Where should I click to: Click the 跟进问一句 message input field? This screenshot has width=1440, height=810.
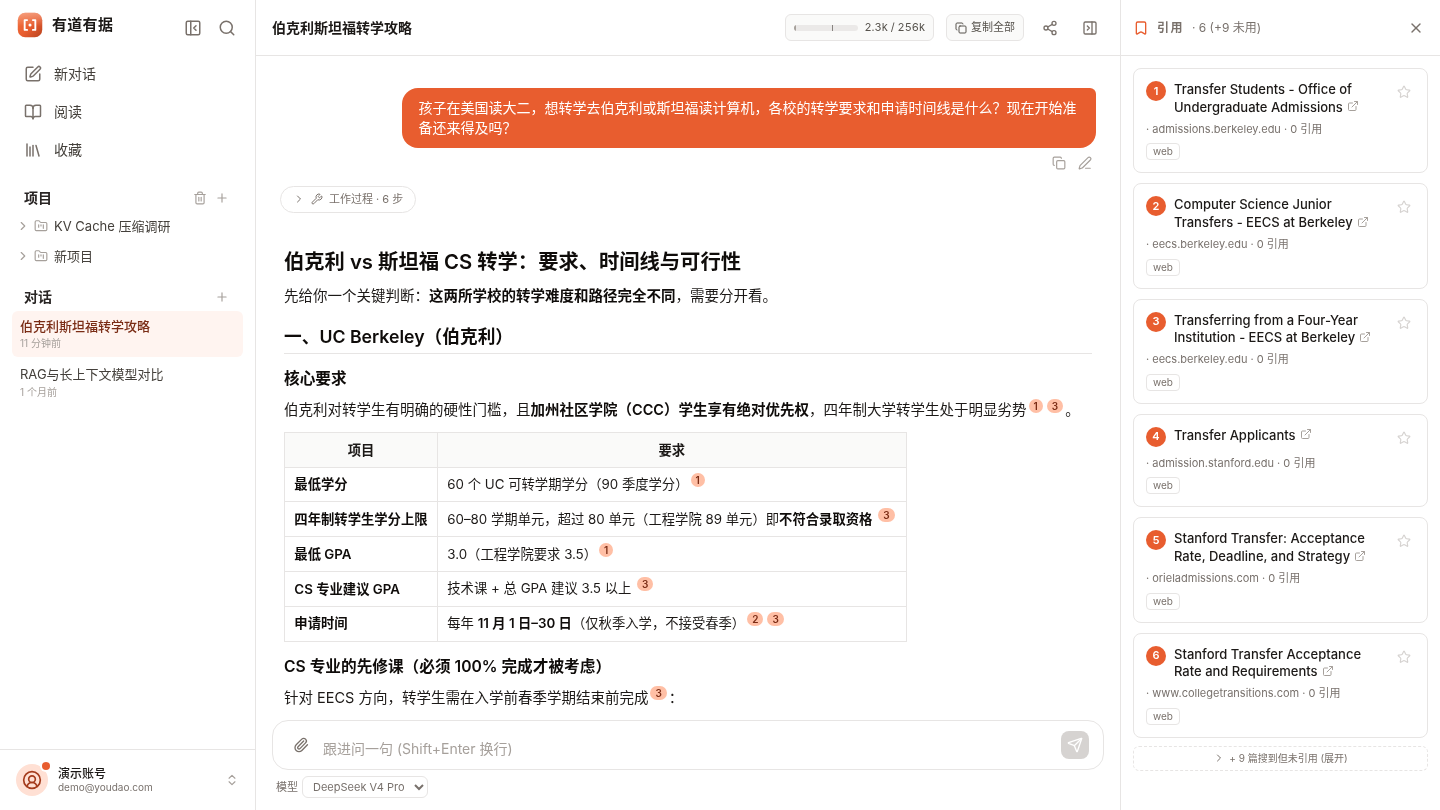[685, 748]
